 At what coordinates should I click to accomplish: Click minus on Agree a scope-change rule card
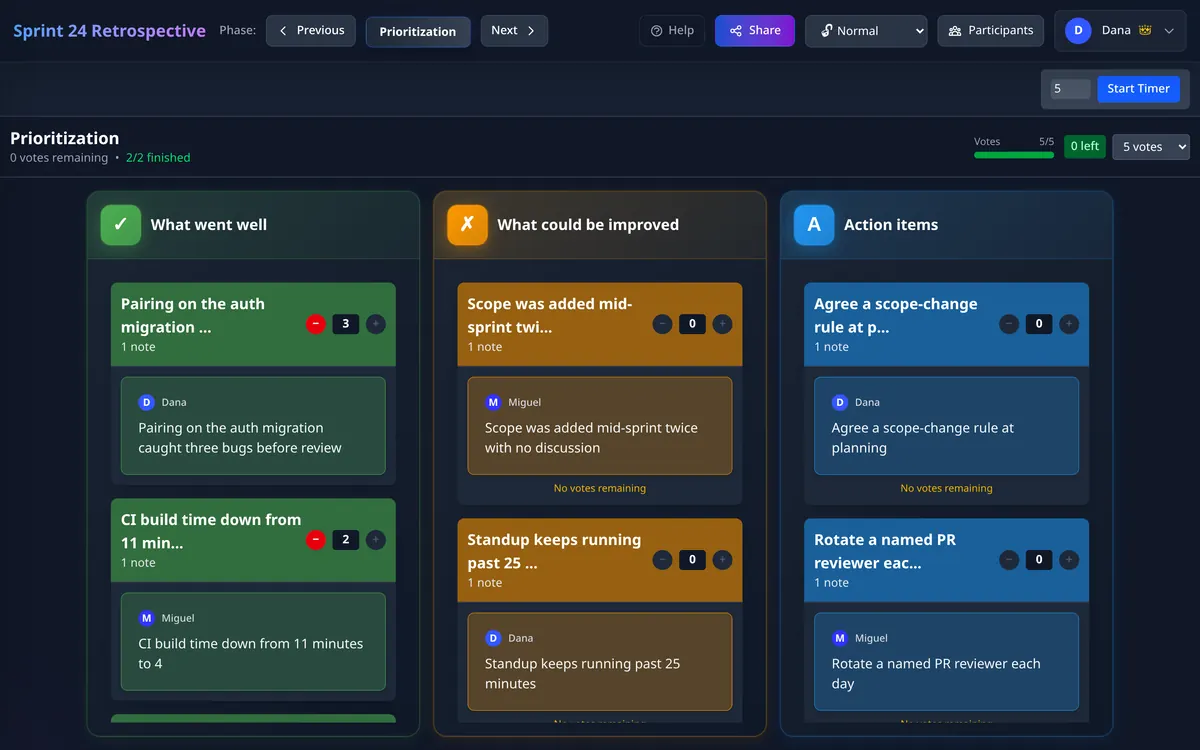tap(1009, 324)
